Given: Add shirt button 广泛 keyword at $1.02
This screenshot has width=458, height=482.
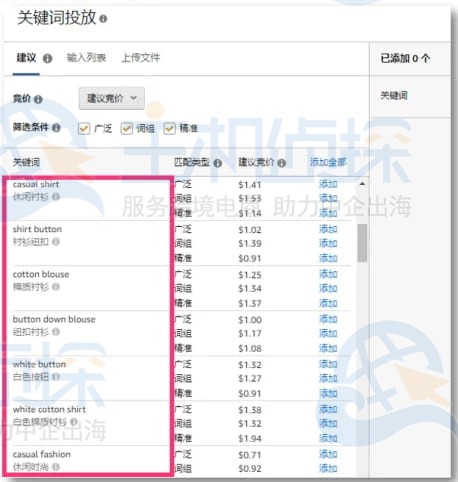Looking at the screenshot, I should 328,229.
